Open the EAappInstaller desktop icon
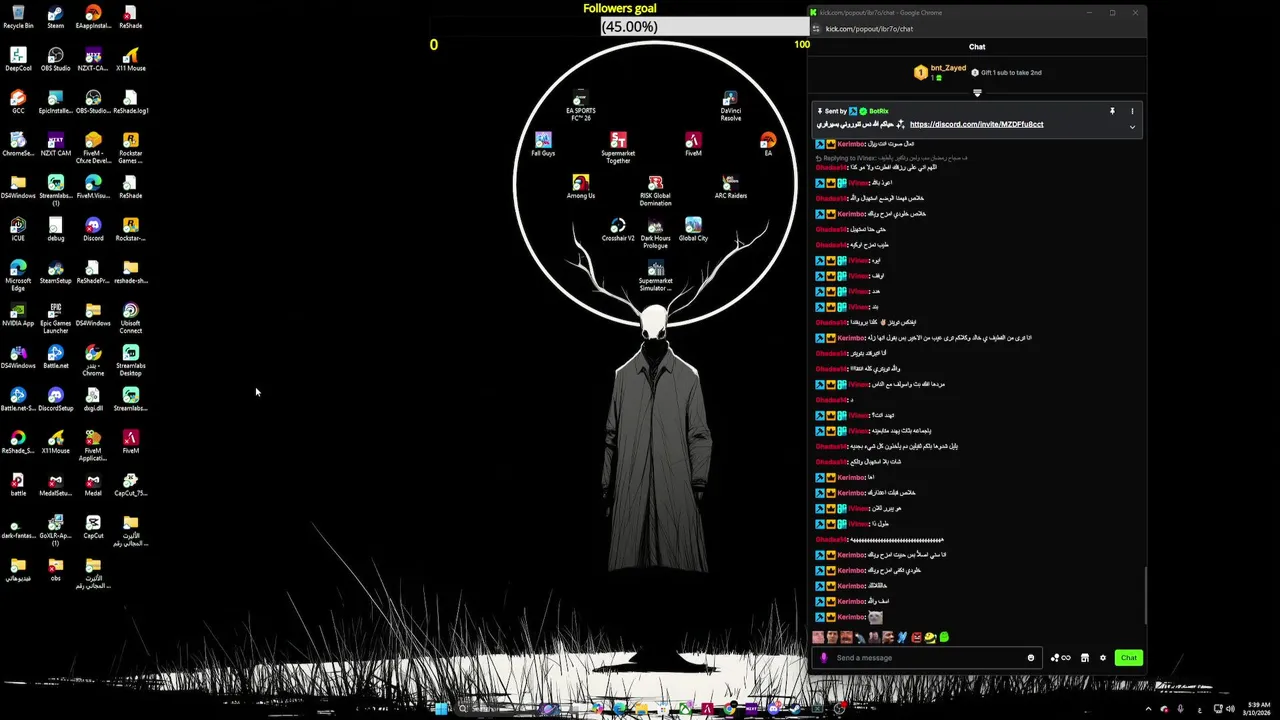 (x=93, y=17)
